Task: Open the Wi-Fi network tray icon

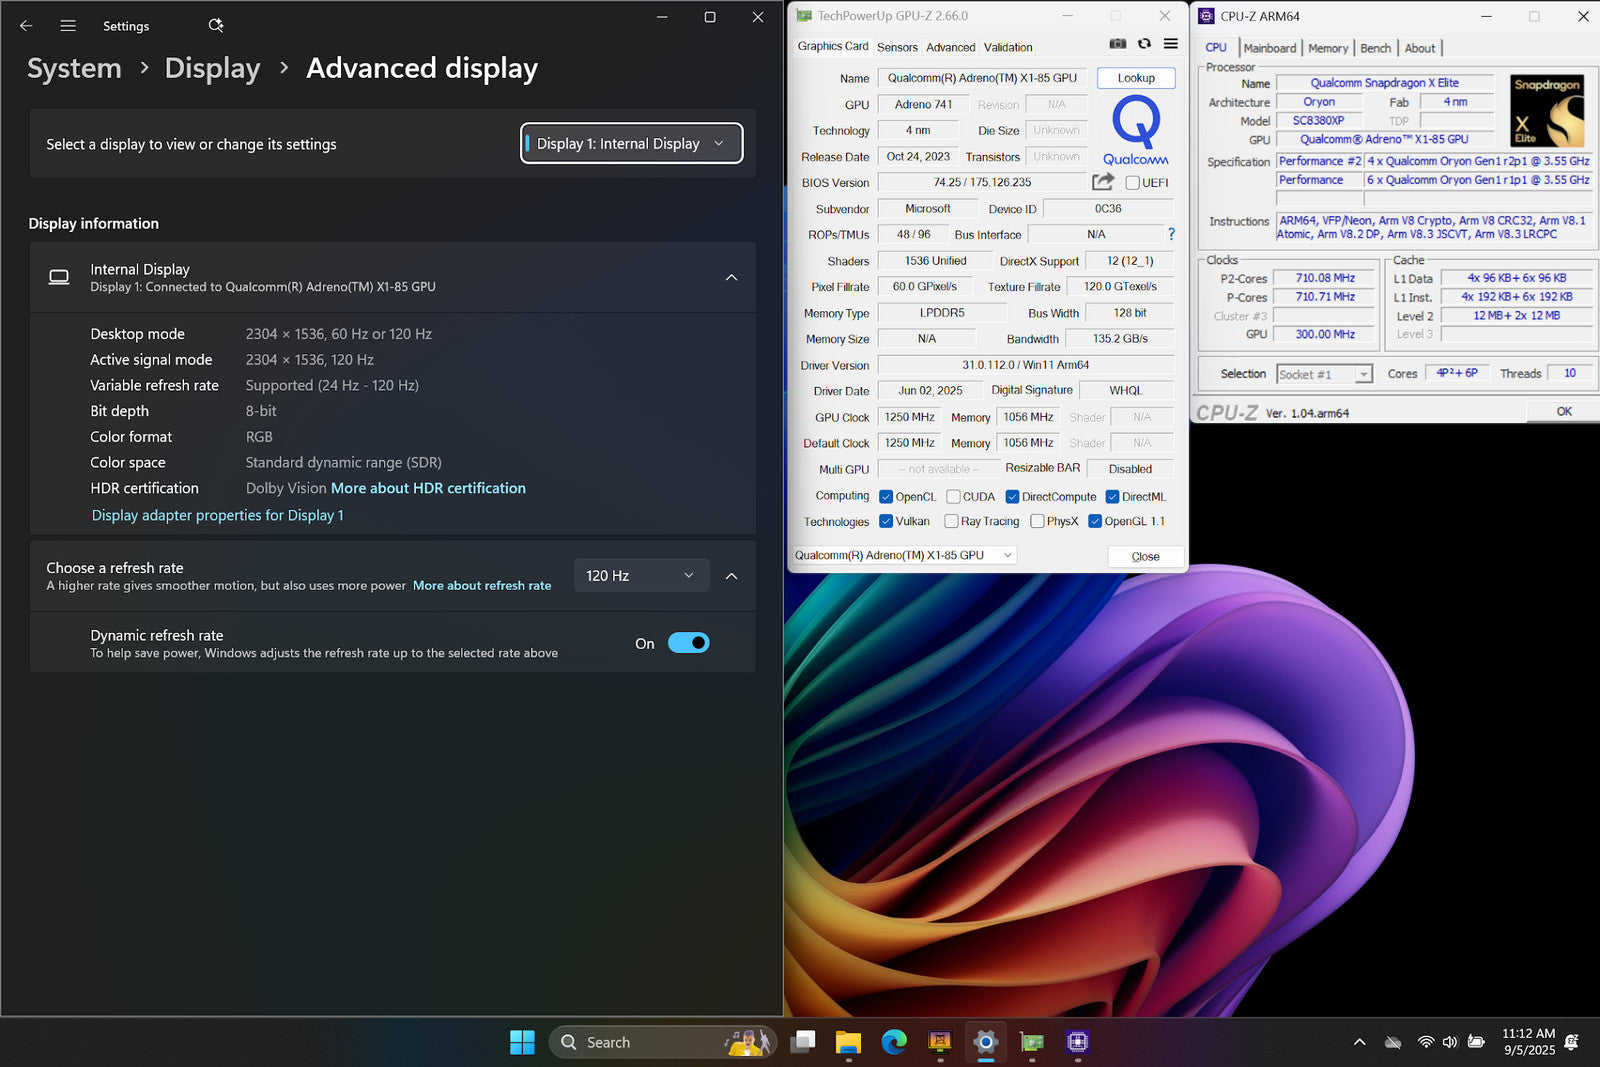Action: [x=1426, y=1042]
